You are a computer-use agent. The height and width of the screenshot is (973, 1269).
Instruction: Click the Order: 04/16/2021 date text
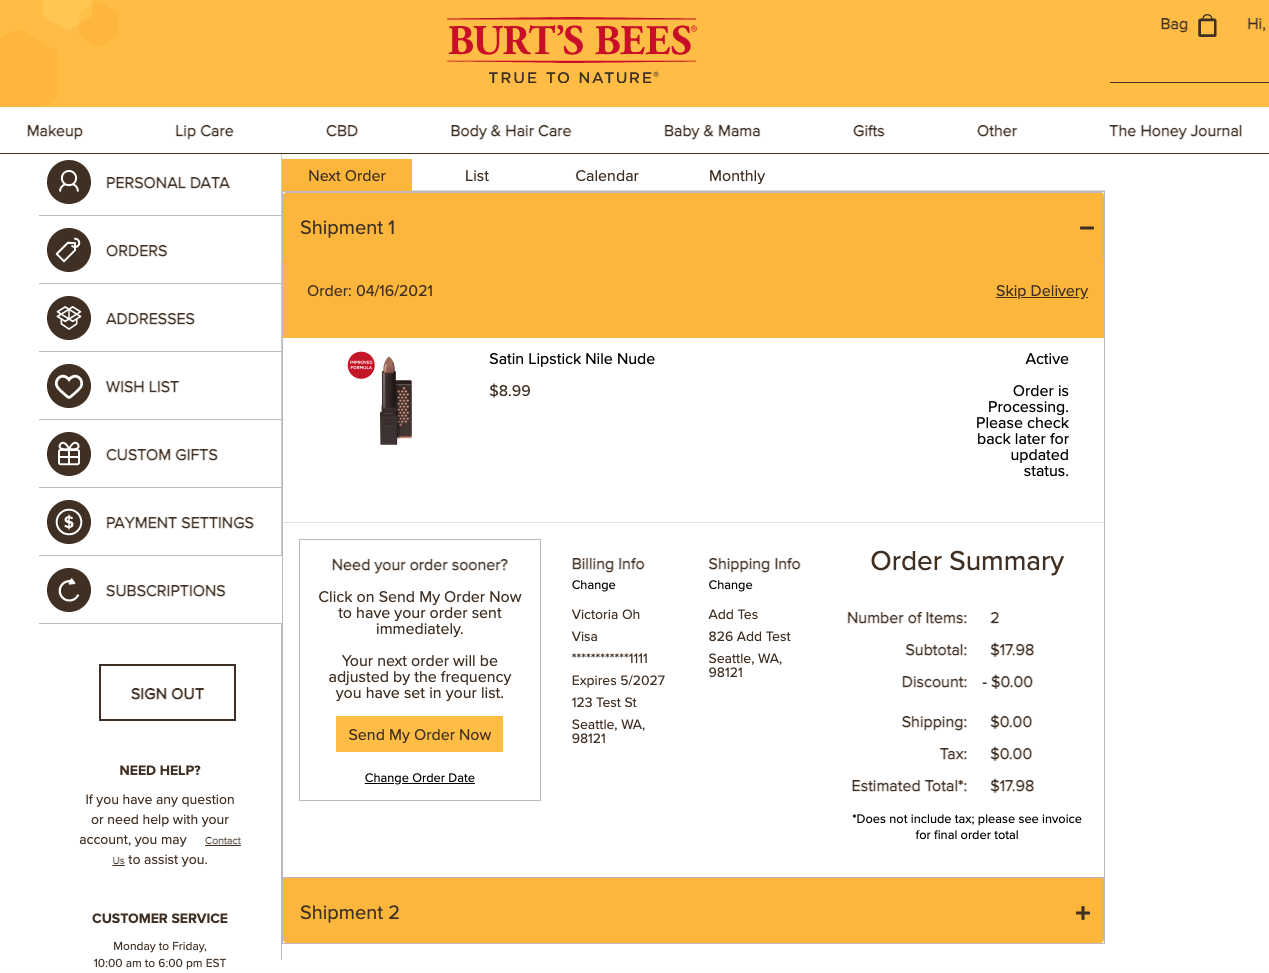(370, 290)
